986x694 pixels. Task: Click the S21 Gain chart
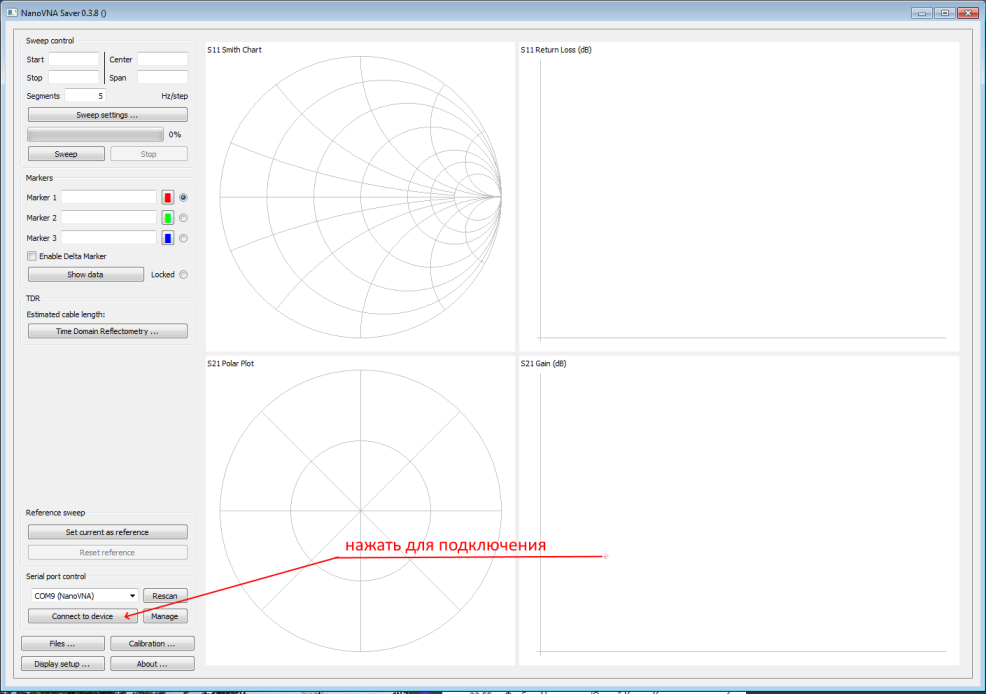(x=739, y=510)
